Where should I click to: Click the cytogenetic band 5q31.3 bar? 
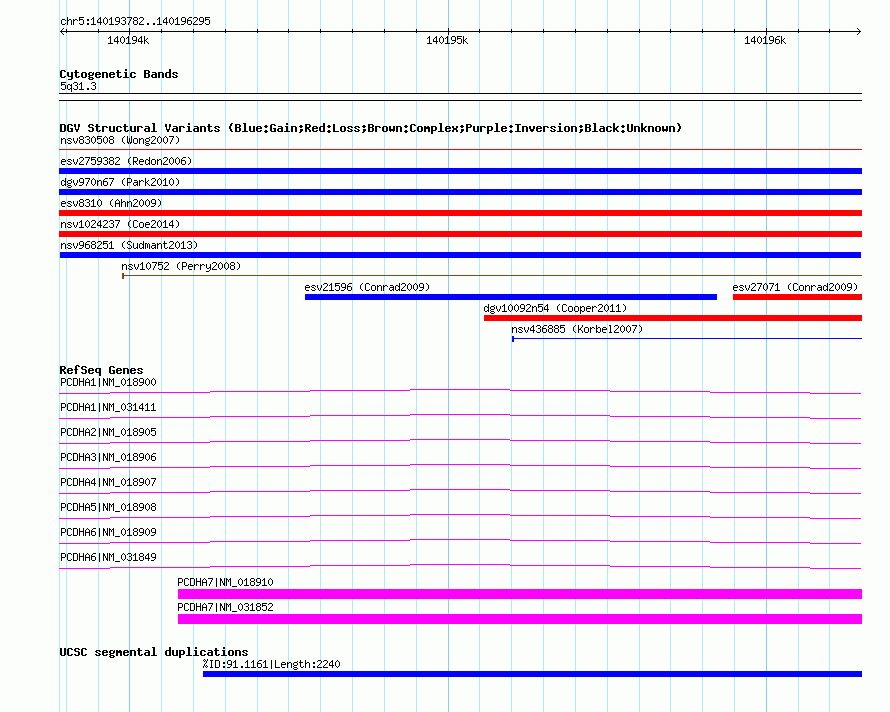460,97
